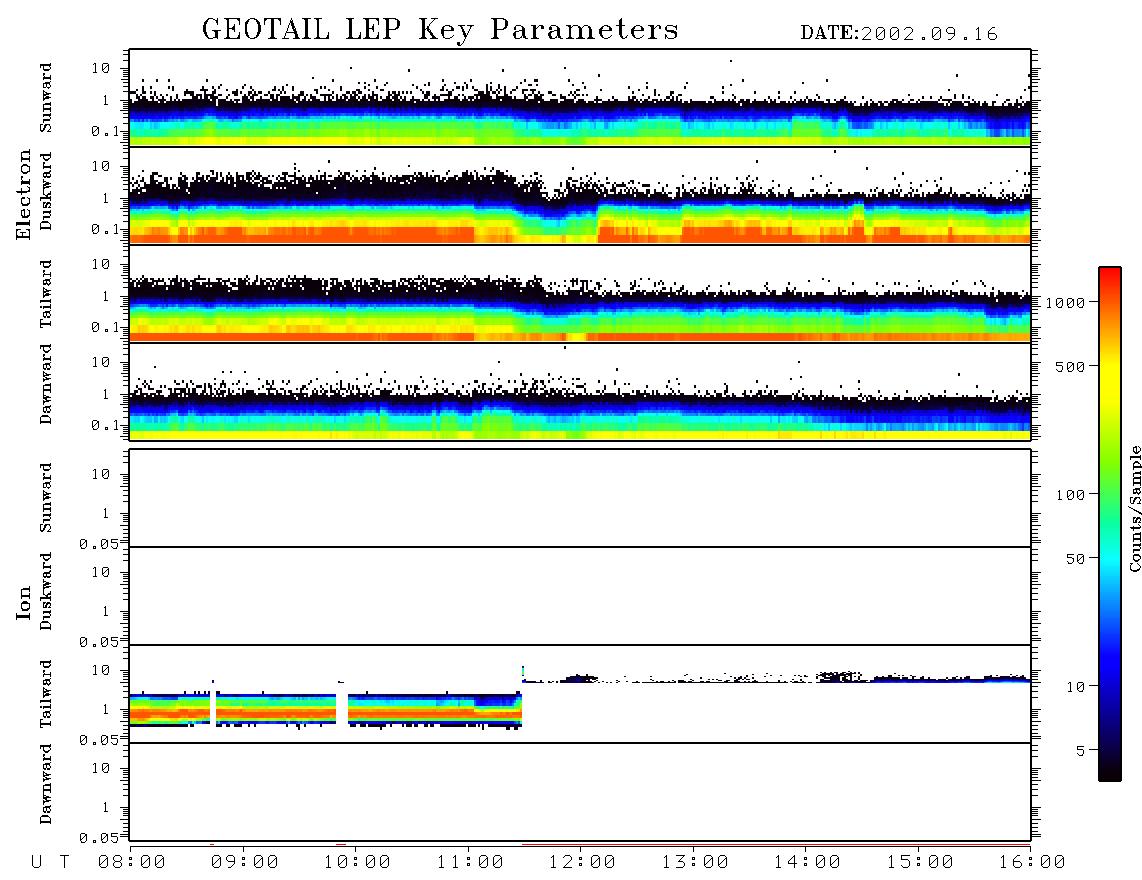Click inside the Electron Dawnward spectrogram panel
Screen dimensions: 1142x880
pos(580,391)
